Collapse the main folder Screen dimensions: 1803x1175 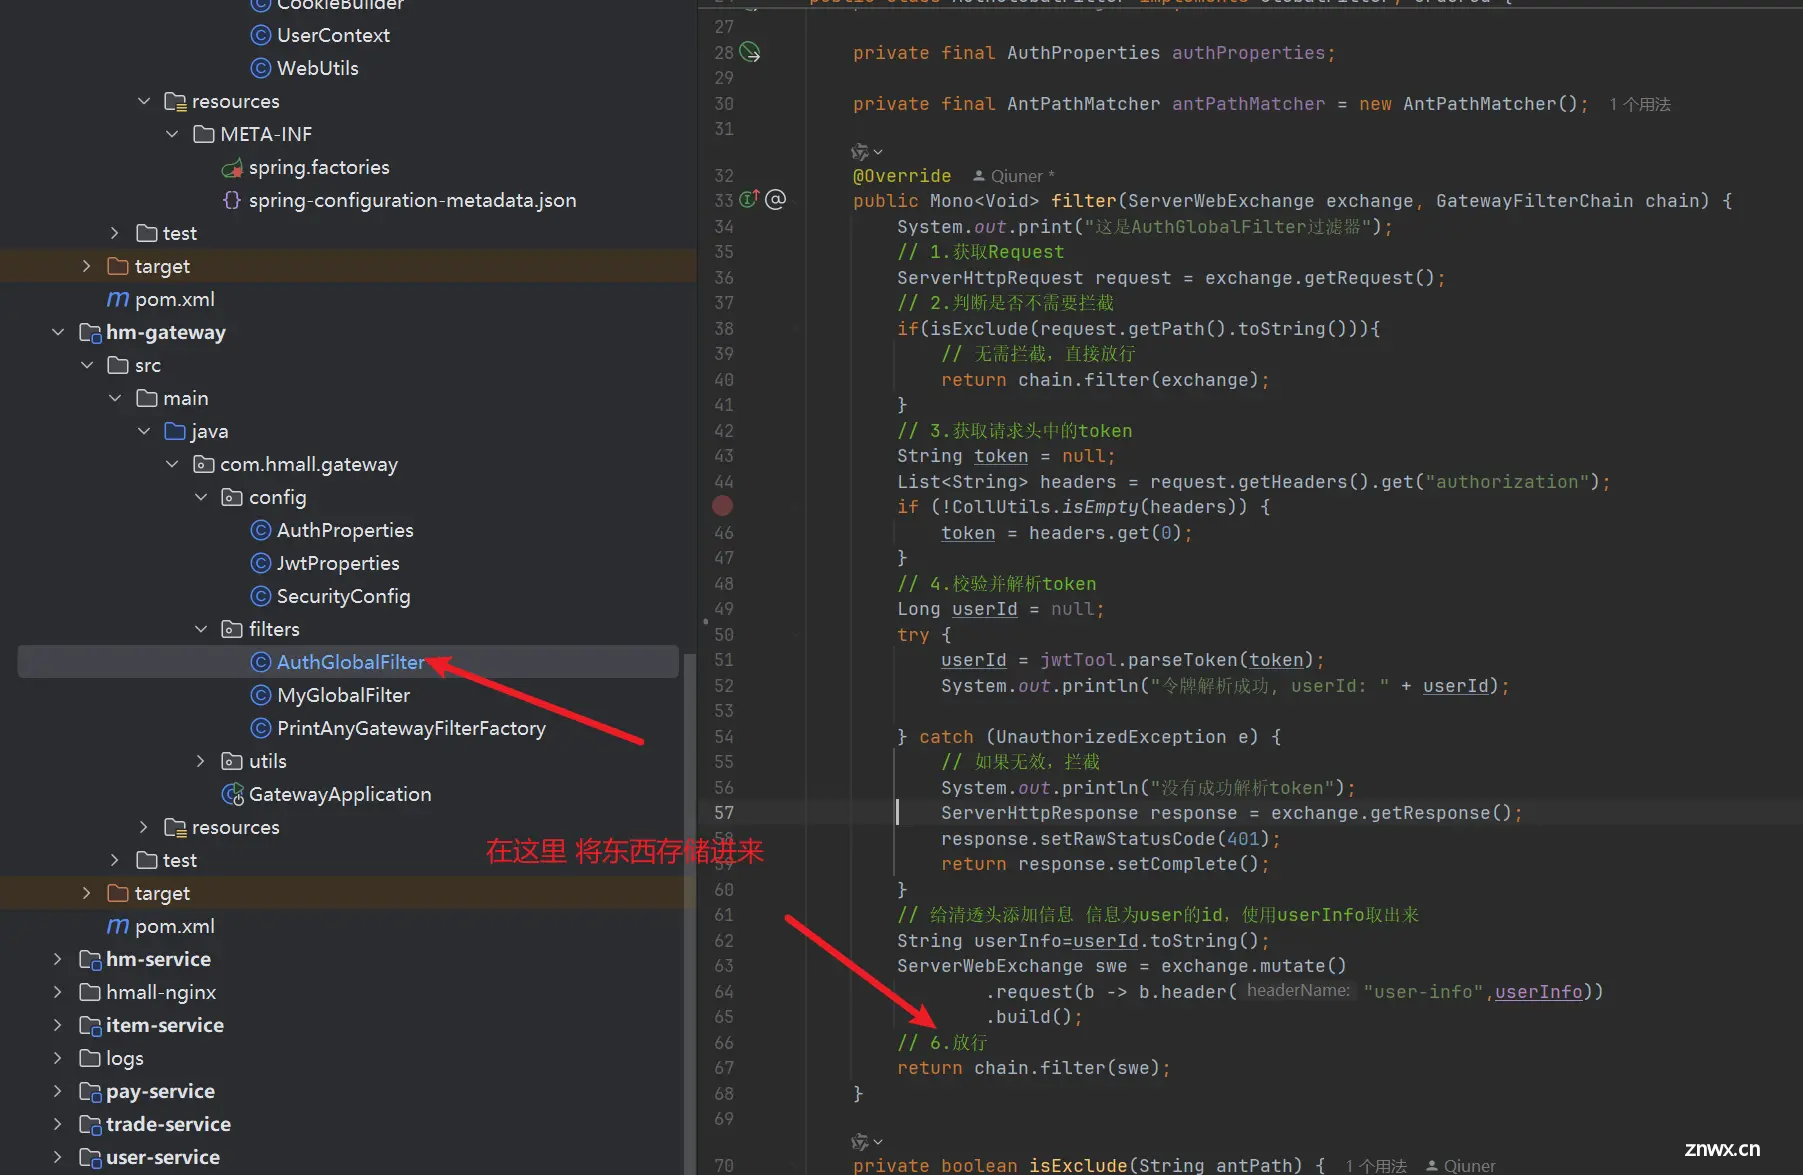pyautogui.click(x=115, y=398)
